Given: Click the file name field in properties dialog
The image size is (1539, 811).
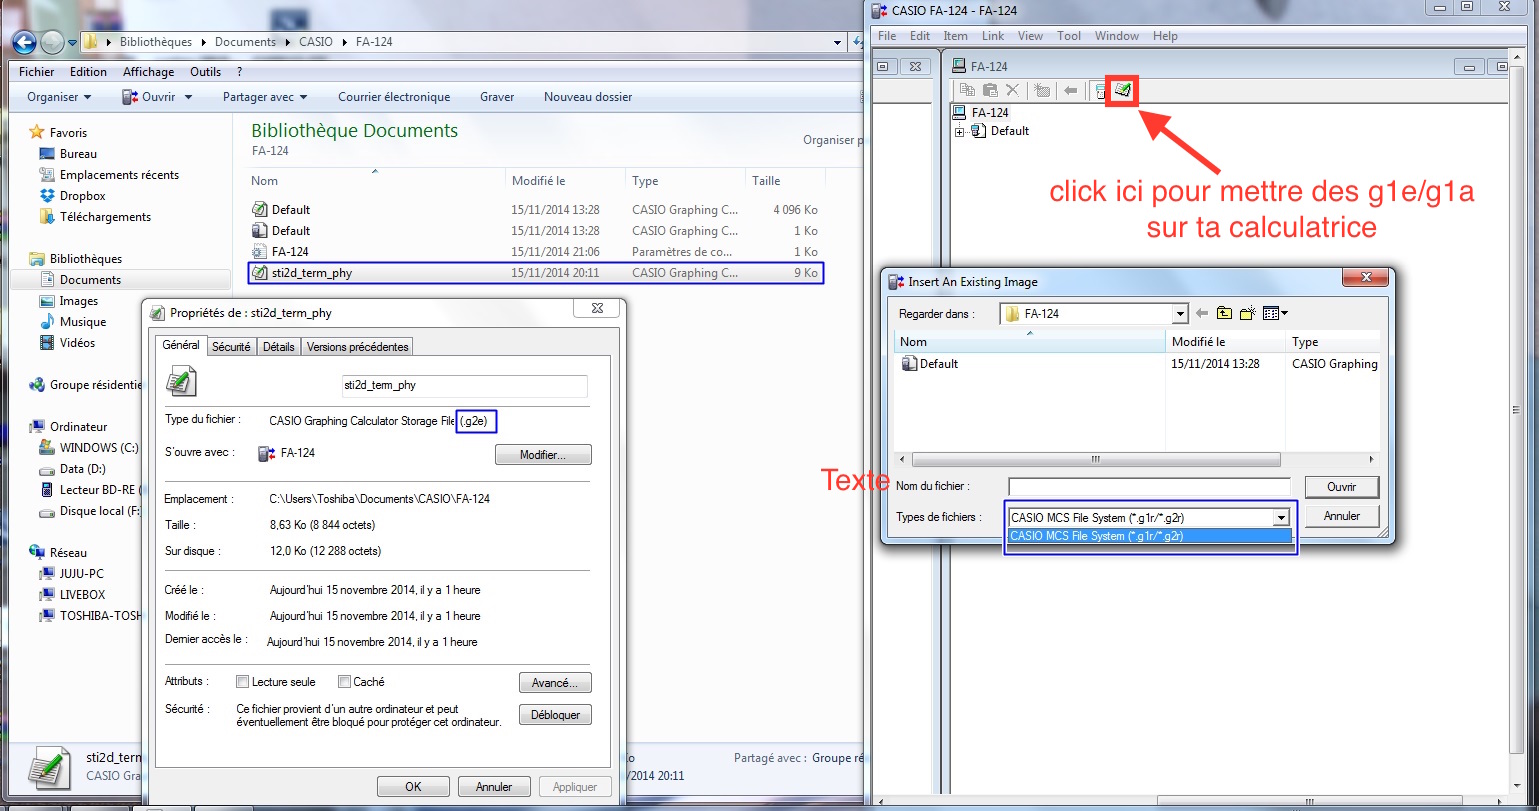Looking at the screenshot, I should (464, 385).
